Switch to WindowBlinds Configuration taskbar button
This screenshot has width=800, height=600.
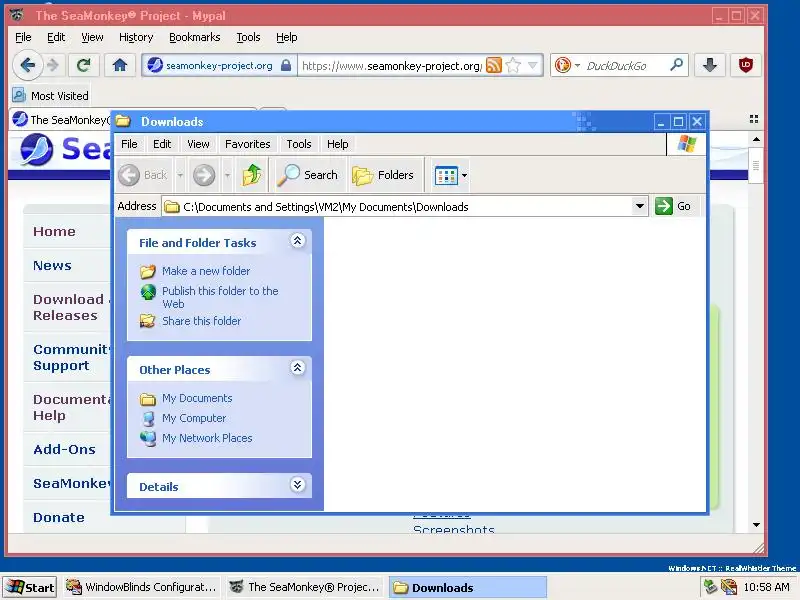[x=142, y=587]
